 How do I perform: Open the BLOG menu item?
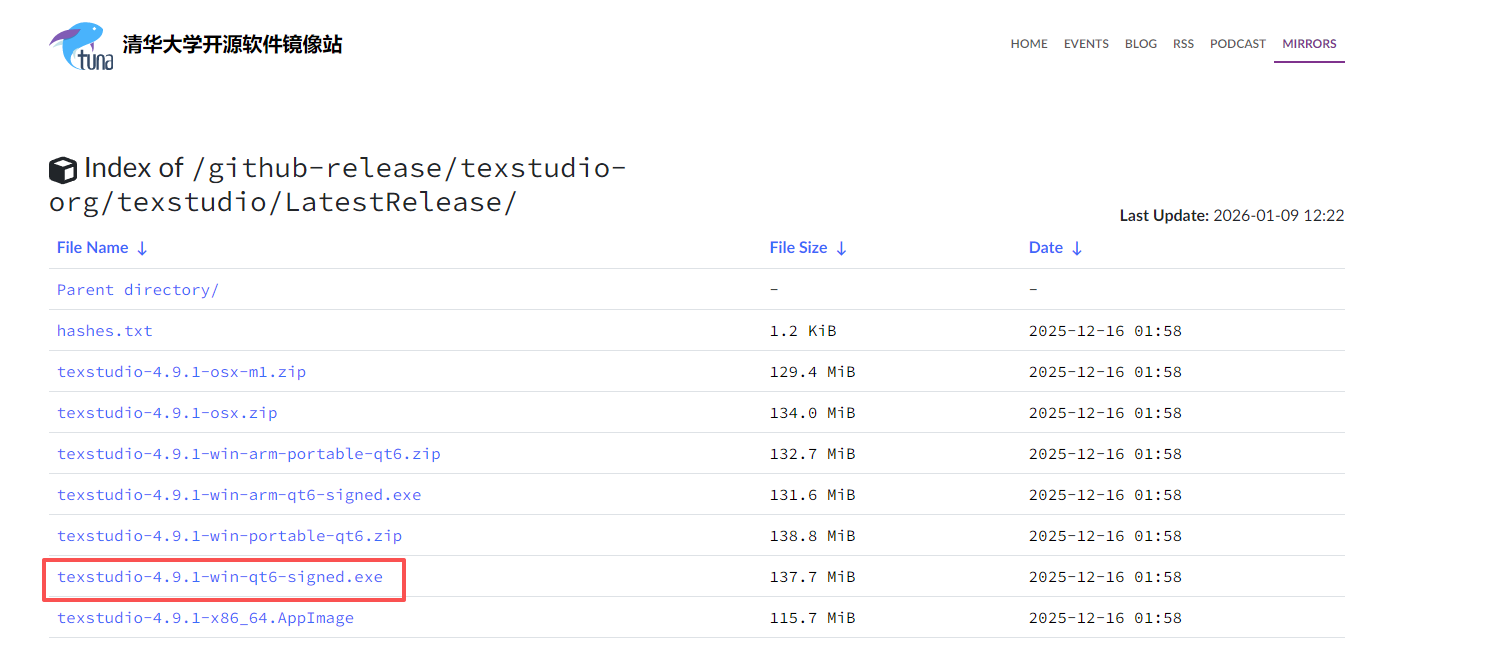click(1141, 44)
